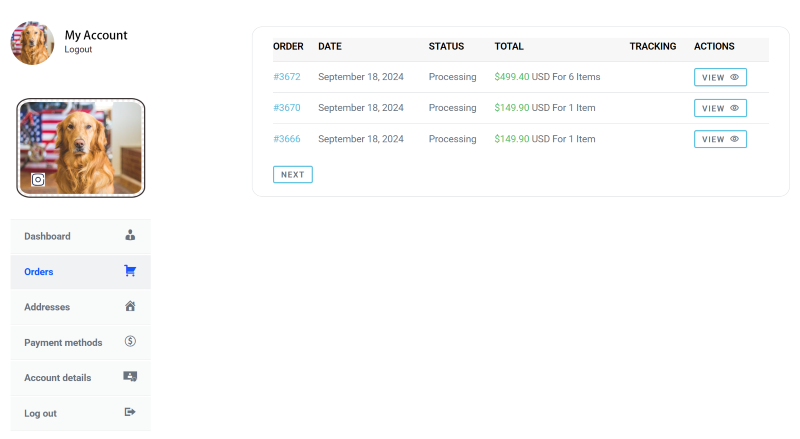800x439 pixels.
Task: Click the large profile dog photo
Action: point(81,148)
